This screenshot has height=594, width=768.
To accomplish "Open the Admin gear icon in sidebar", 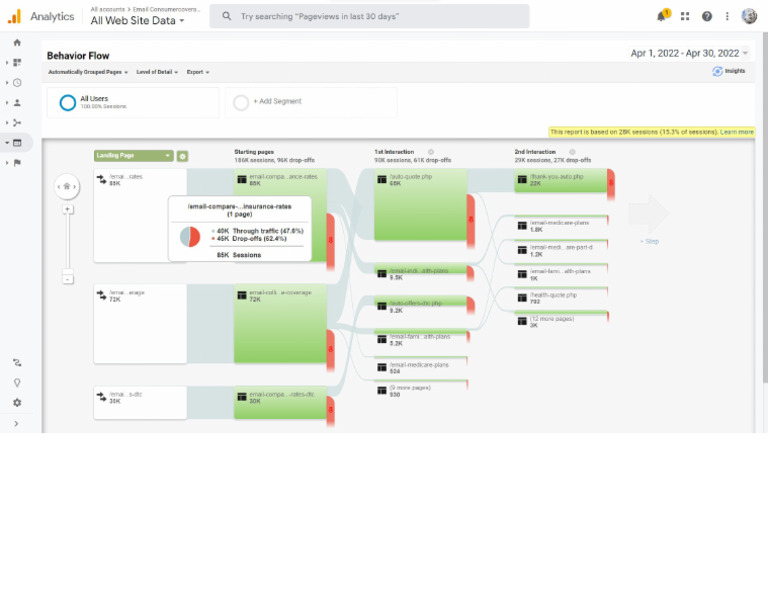I will [17, 403].
